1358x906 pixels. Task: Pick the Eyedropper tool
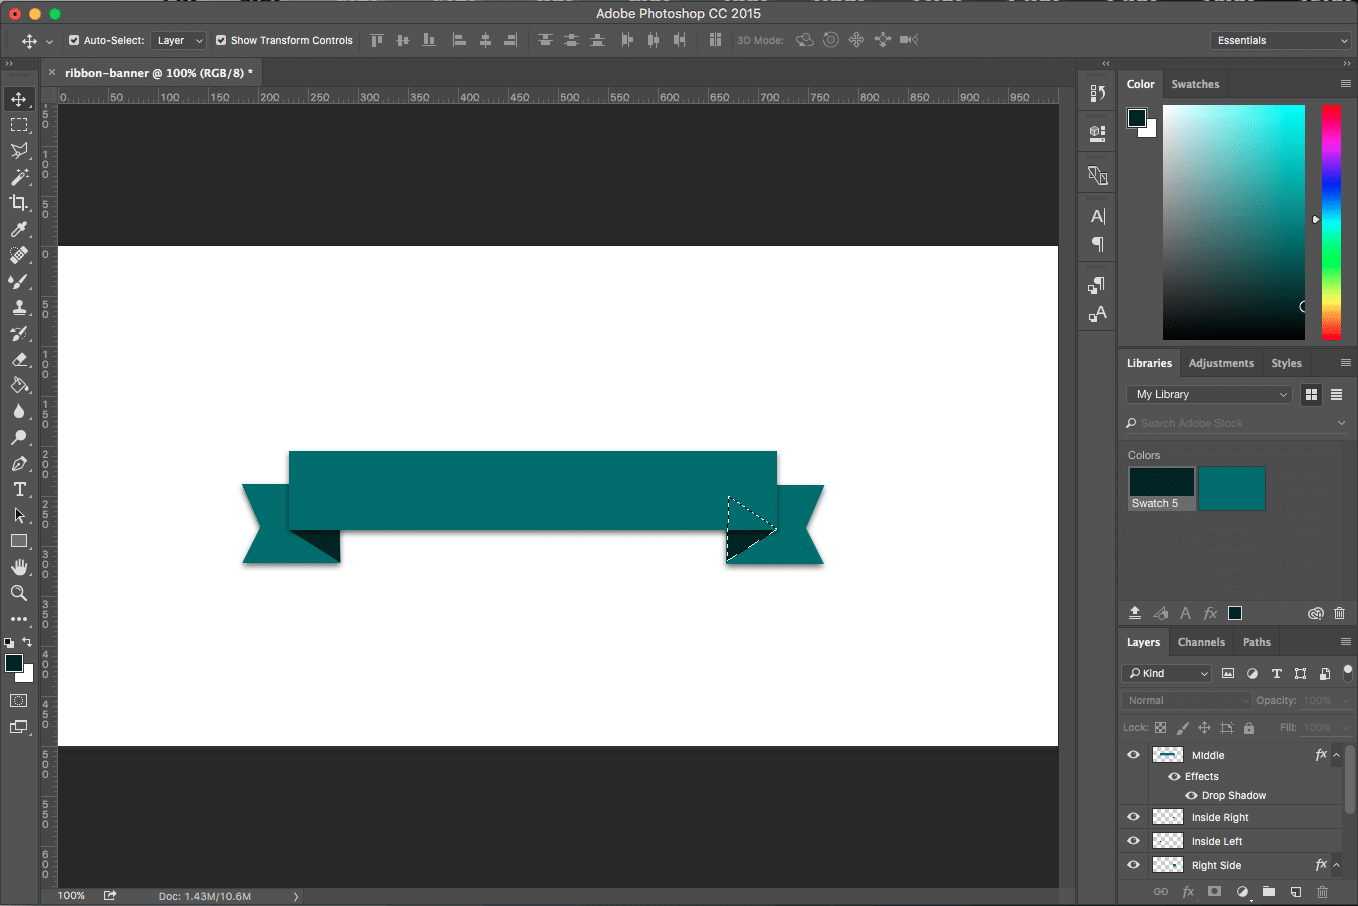click(19, 228)
